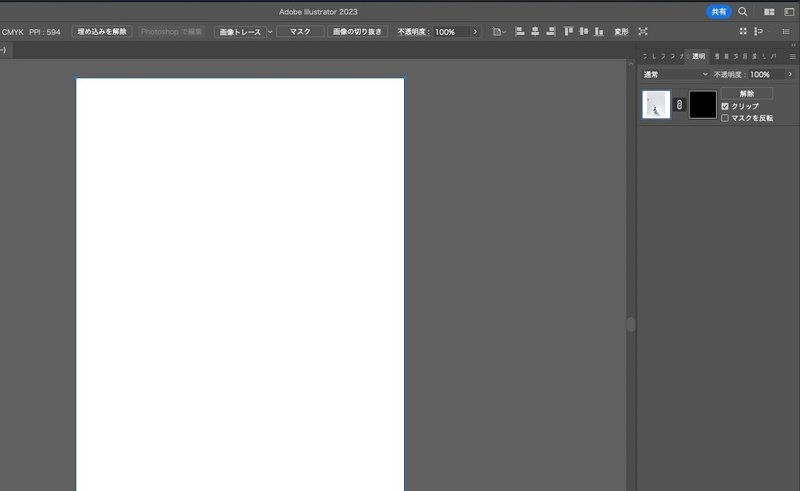Click the isolate selected object icon
The height and width of the screenshot is (491, 800).
643,32
